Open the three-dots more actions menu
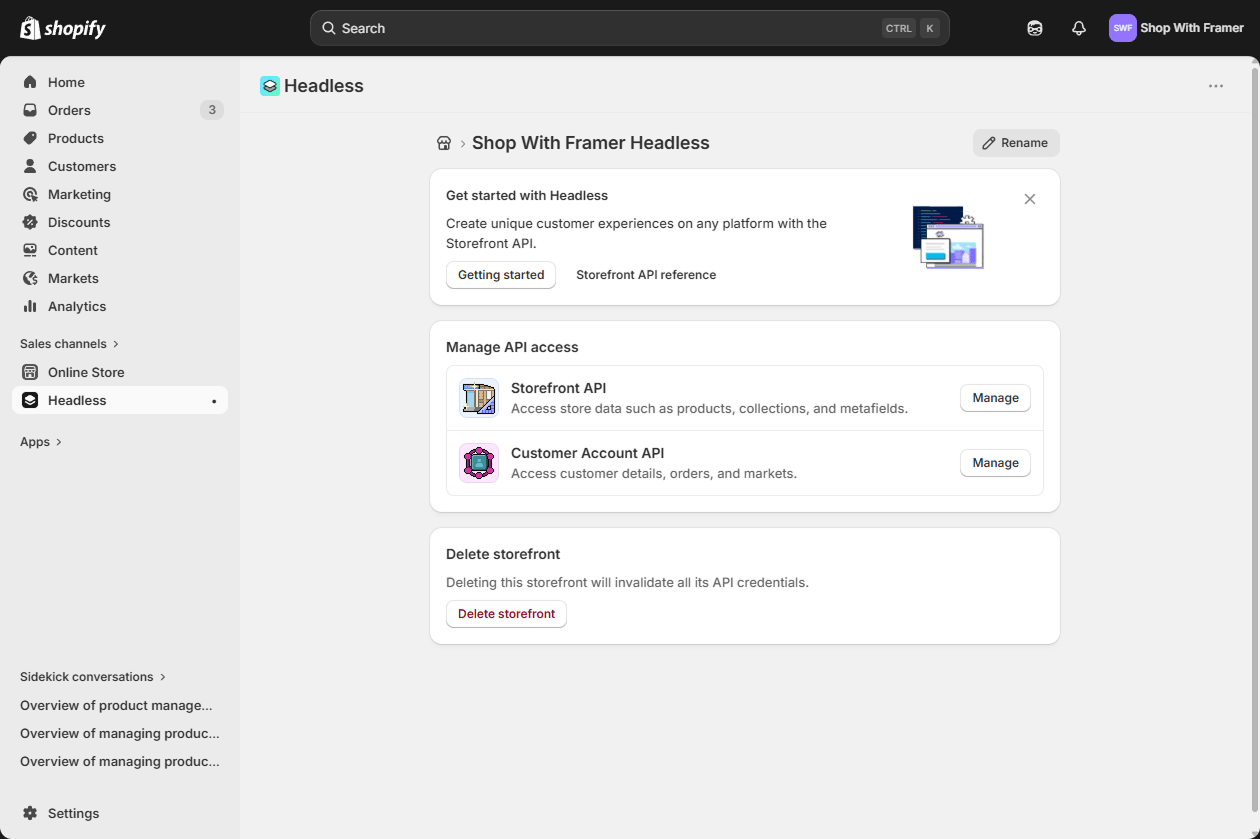The width and height of the screenshot is (1260, 839). [1216, 86]
